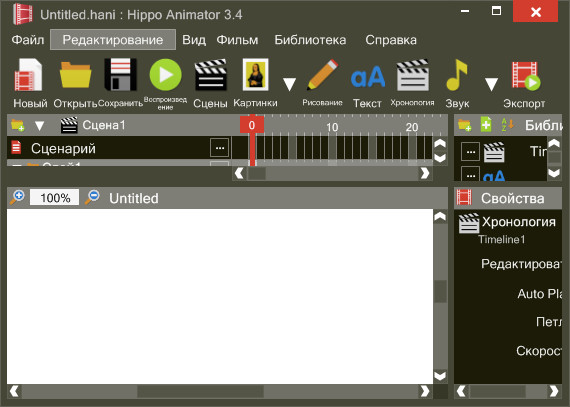Click canvas horizontal scroll left arrow
Image resolution: width=570 pixels, height=407 pixels.
pyautogui.click(x=15, y=391)
